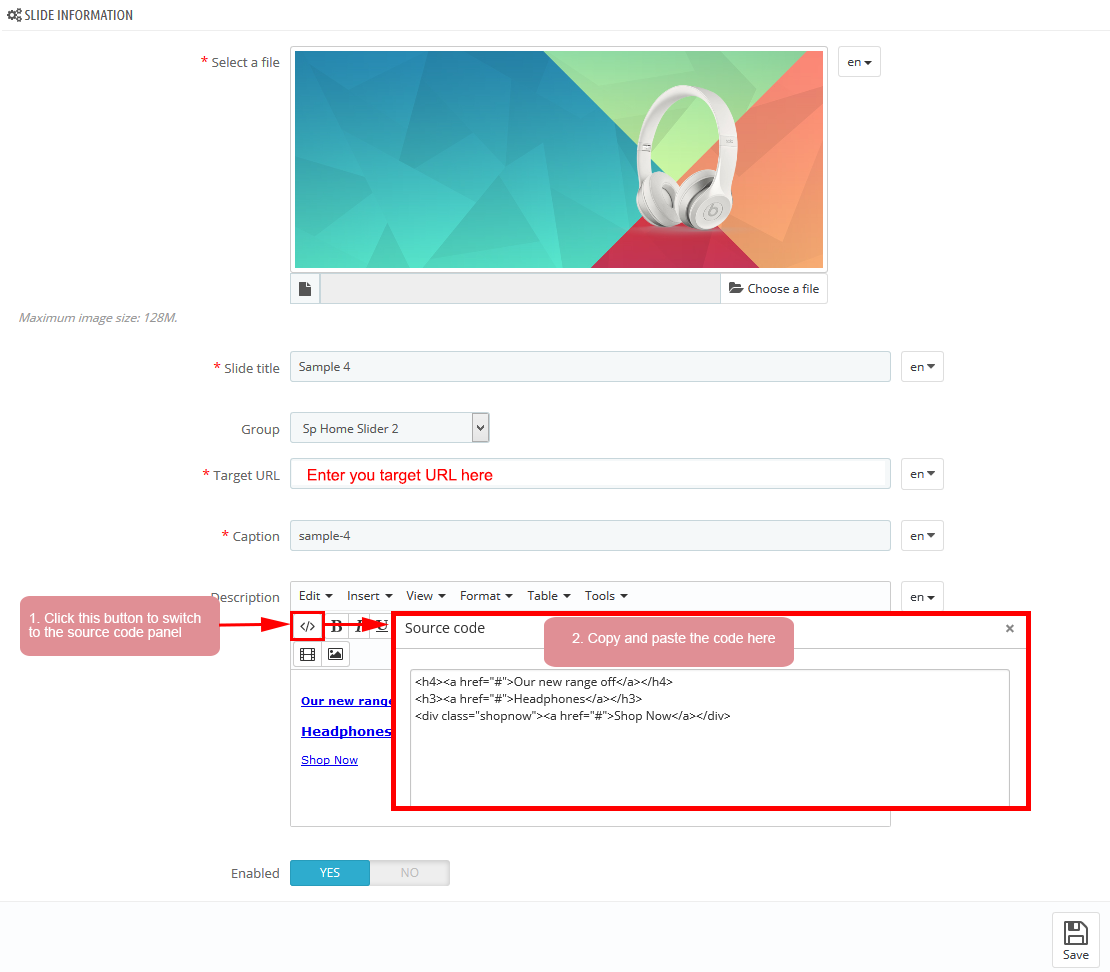The height and width of the screenshot is (972, 1110).
Task: Open the source code editor button
Action: (307, 627)
